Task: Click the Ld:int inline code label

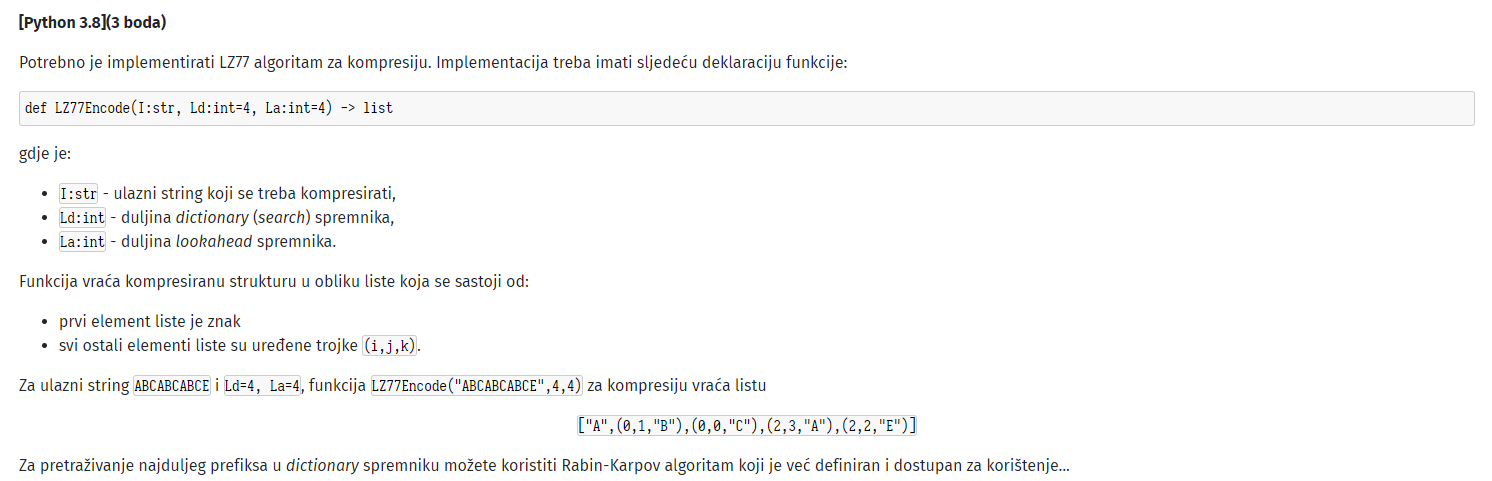Action: point(82,217)
